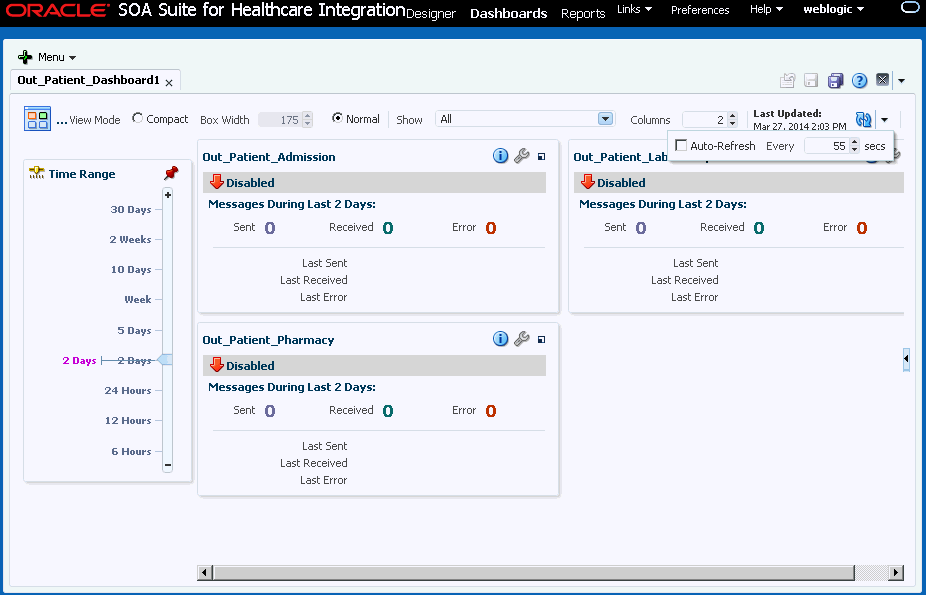Open the refresh options dropdown arrow

tap(884, 120)
